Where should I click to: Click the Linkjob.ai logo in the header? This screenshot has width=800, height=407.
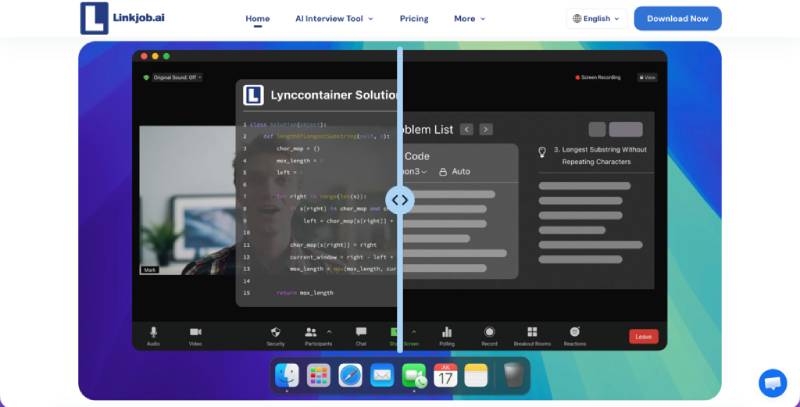[122, 18]
